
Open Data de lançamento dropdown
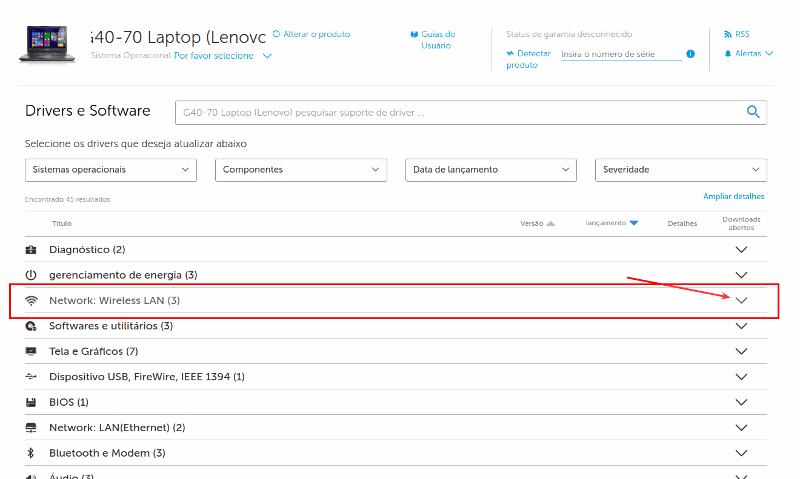(491, 170)
